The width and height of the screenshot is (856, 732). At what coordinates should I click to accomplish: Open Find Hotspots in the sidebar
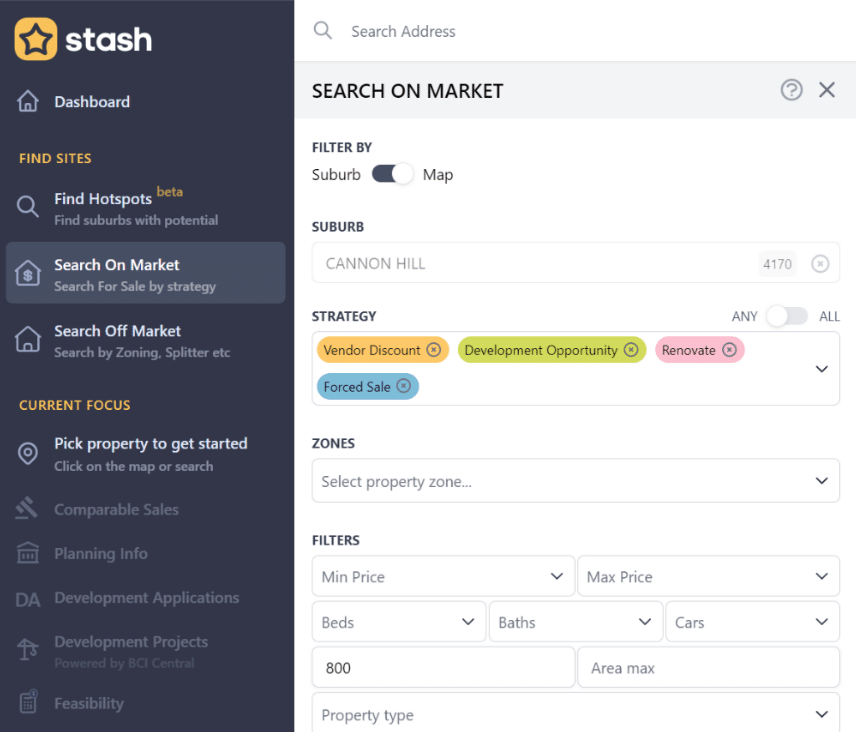point(103,199)
